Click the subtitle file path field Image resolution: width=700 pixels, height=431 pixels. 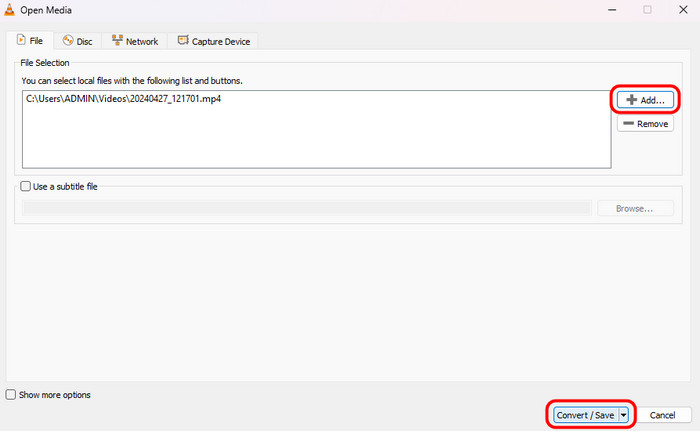[307, 208]
